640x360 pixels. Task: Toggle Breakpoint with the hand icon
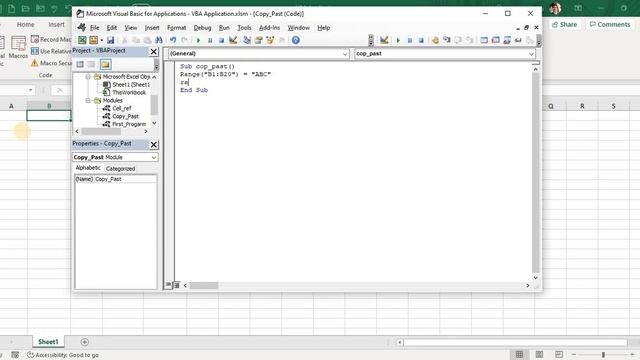pos(436,40)
